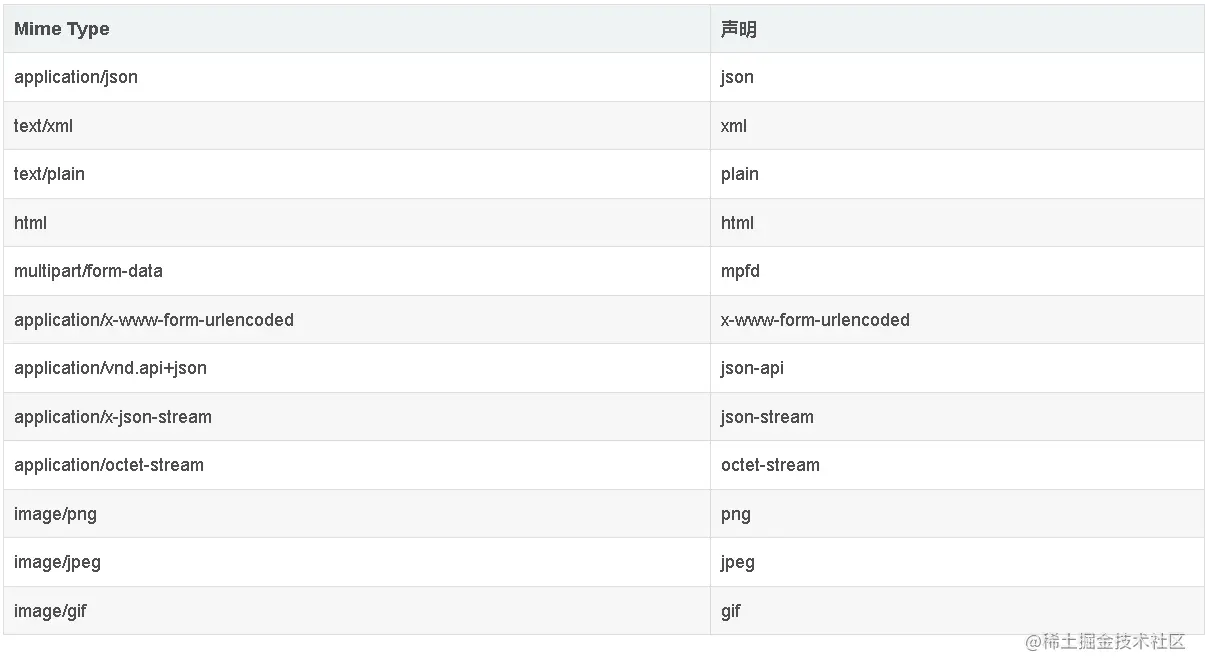Select the "image/jpeg" cell
This screenshot has width=1205, height=671.
coord(57,562)
